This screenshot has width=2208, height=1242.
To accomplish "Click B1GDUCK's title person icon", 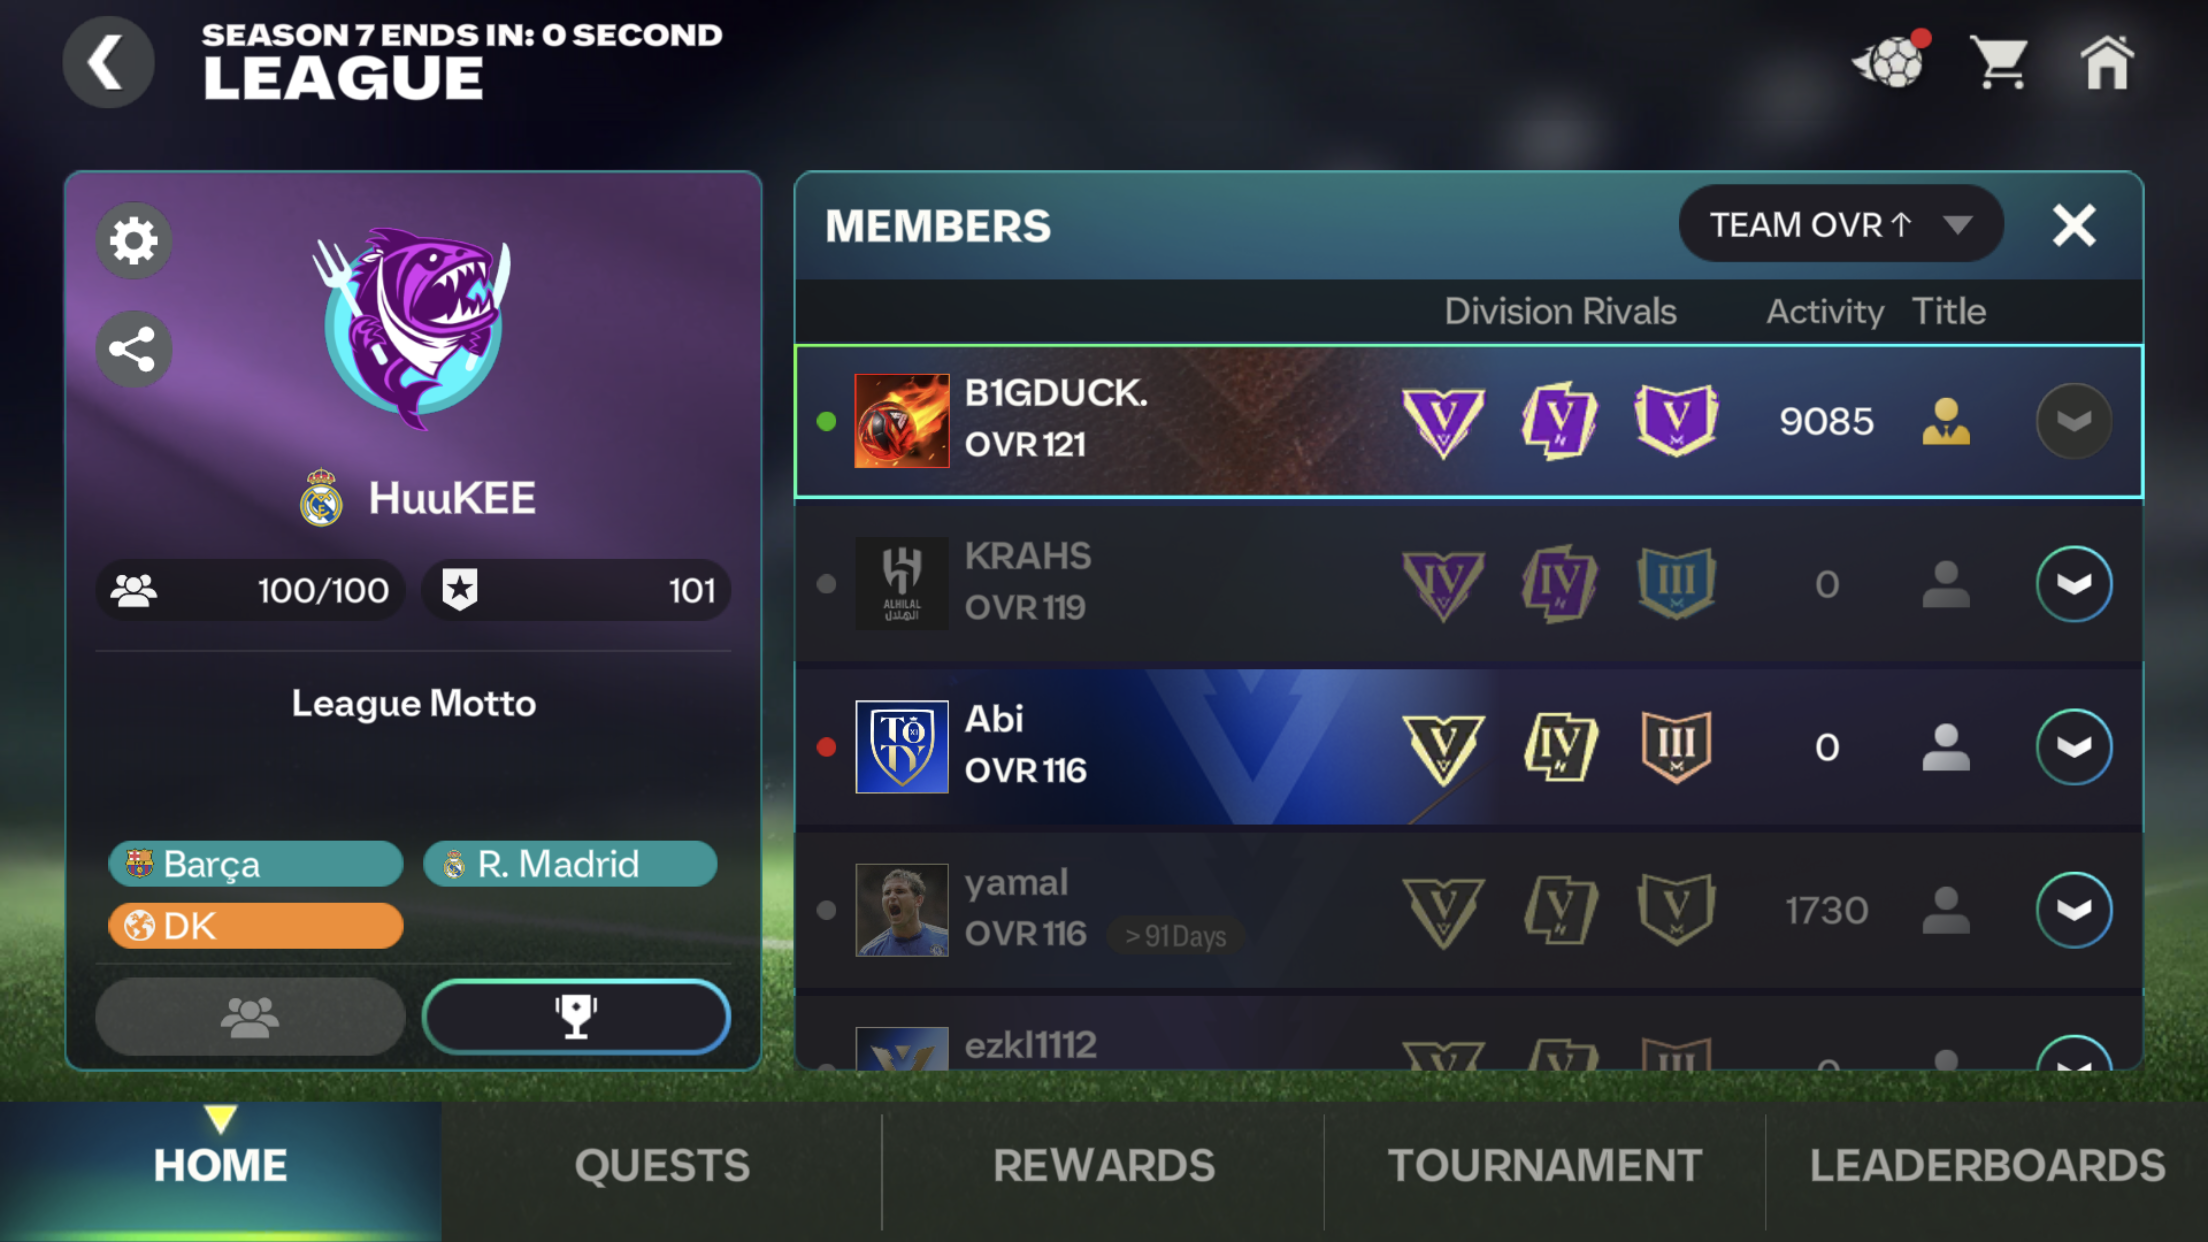I will tap(1946, 421).
